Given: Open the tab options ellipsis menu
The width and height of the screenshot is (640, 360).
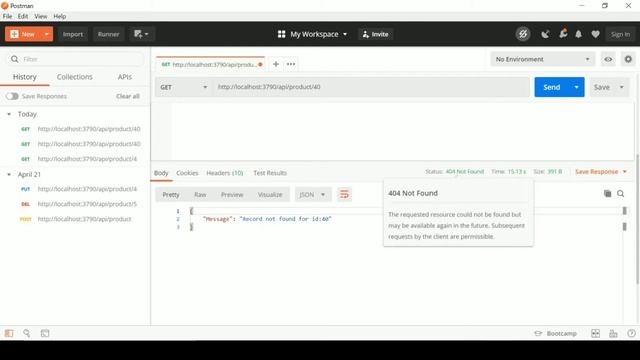Looking at the screenshot, I should [291, 64].
